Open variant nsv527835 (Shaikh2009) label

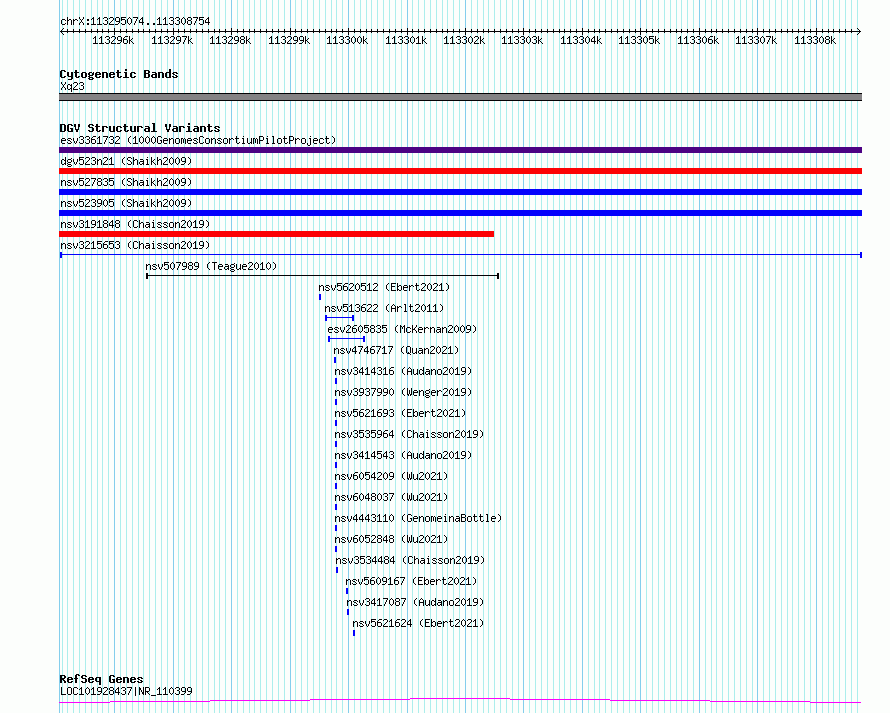click(x=126, y=182)
